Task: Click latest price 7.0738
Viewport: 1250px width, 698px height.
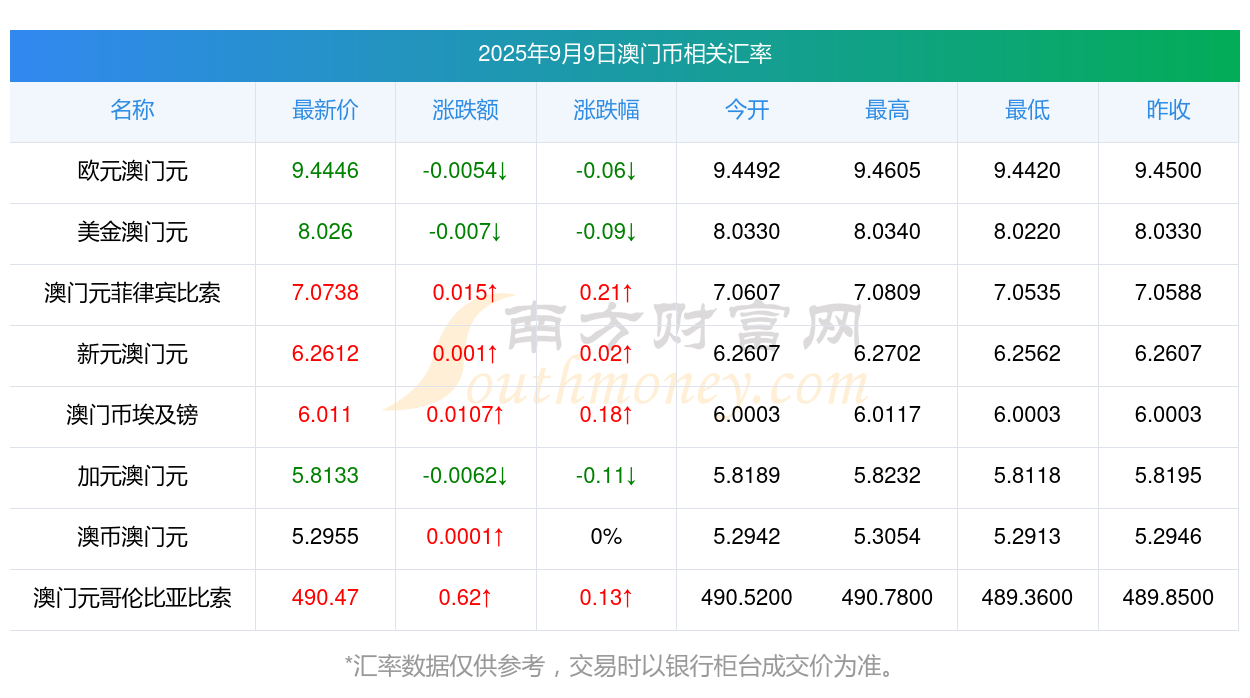Action: point(325,293)
